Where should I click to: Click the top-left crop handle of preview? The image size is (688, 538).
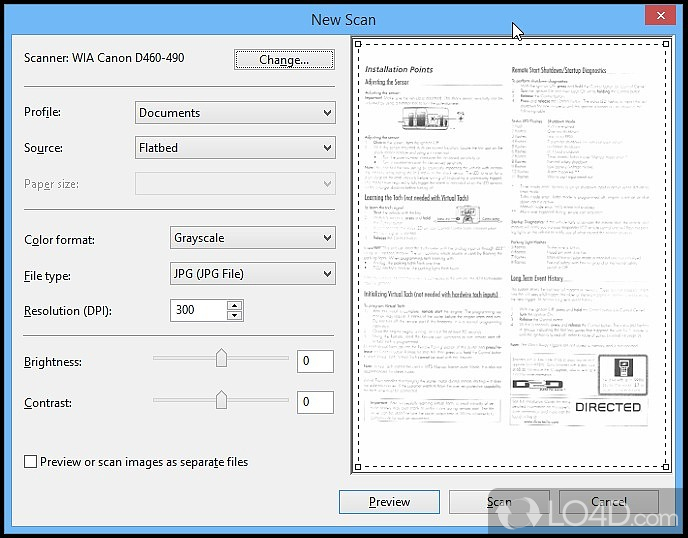pos(358,44)
